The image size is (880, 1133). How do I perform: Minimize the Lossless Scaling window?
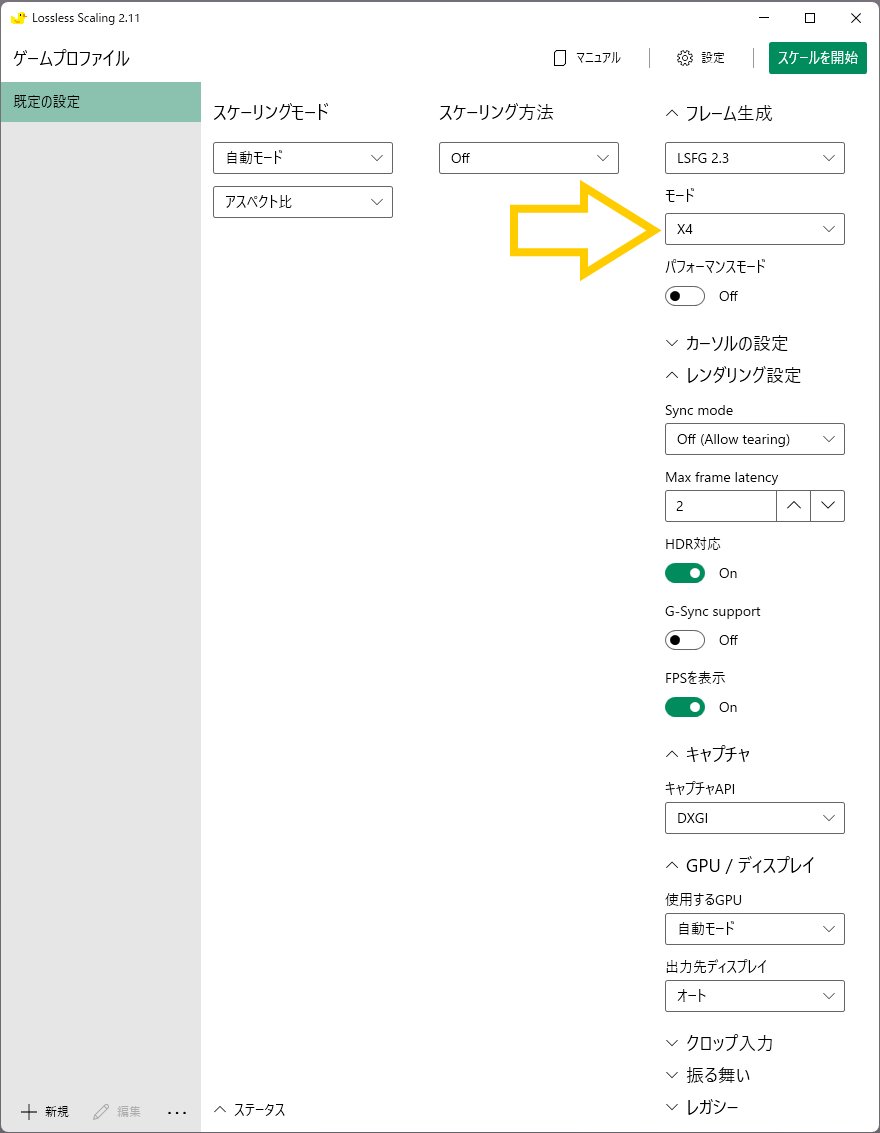click(764, 18)
